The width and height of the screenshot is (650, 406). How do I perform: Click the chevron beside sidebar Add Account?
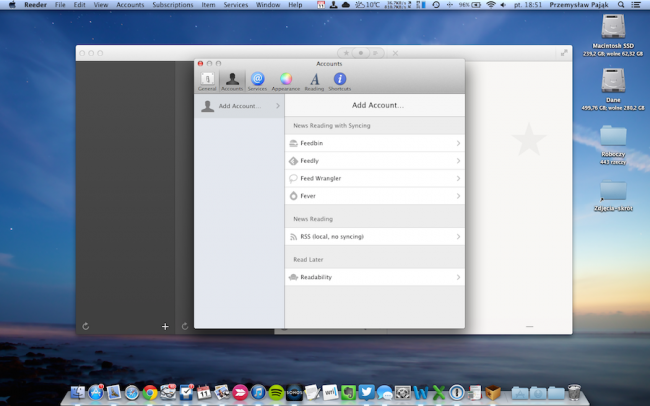point(278,106)
